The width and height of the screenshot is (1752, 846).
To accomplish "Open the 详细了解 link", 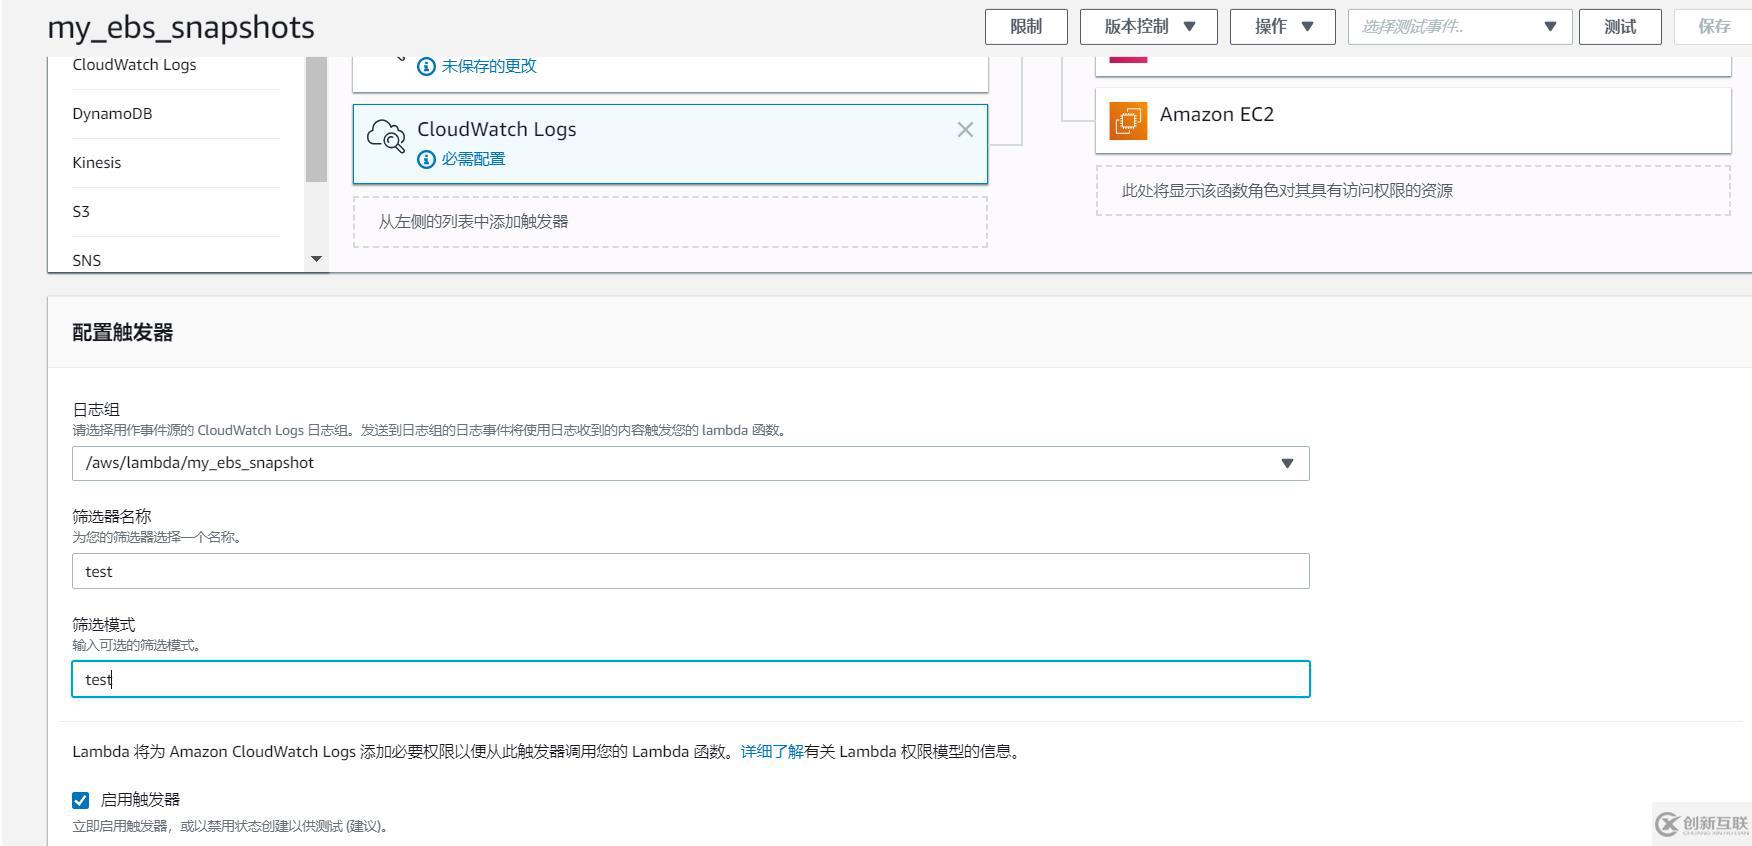I will pos(772,752).
